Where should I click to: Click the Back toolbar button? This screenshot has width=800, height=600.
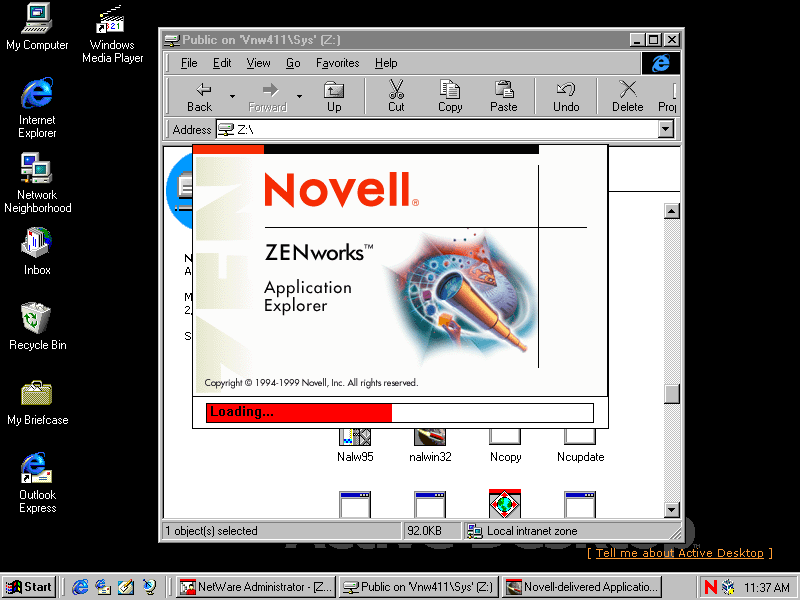point(199,97)
